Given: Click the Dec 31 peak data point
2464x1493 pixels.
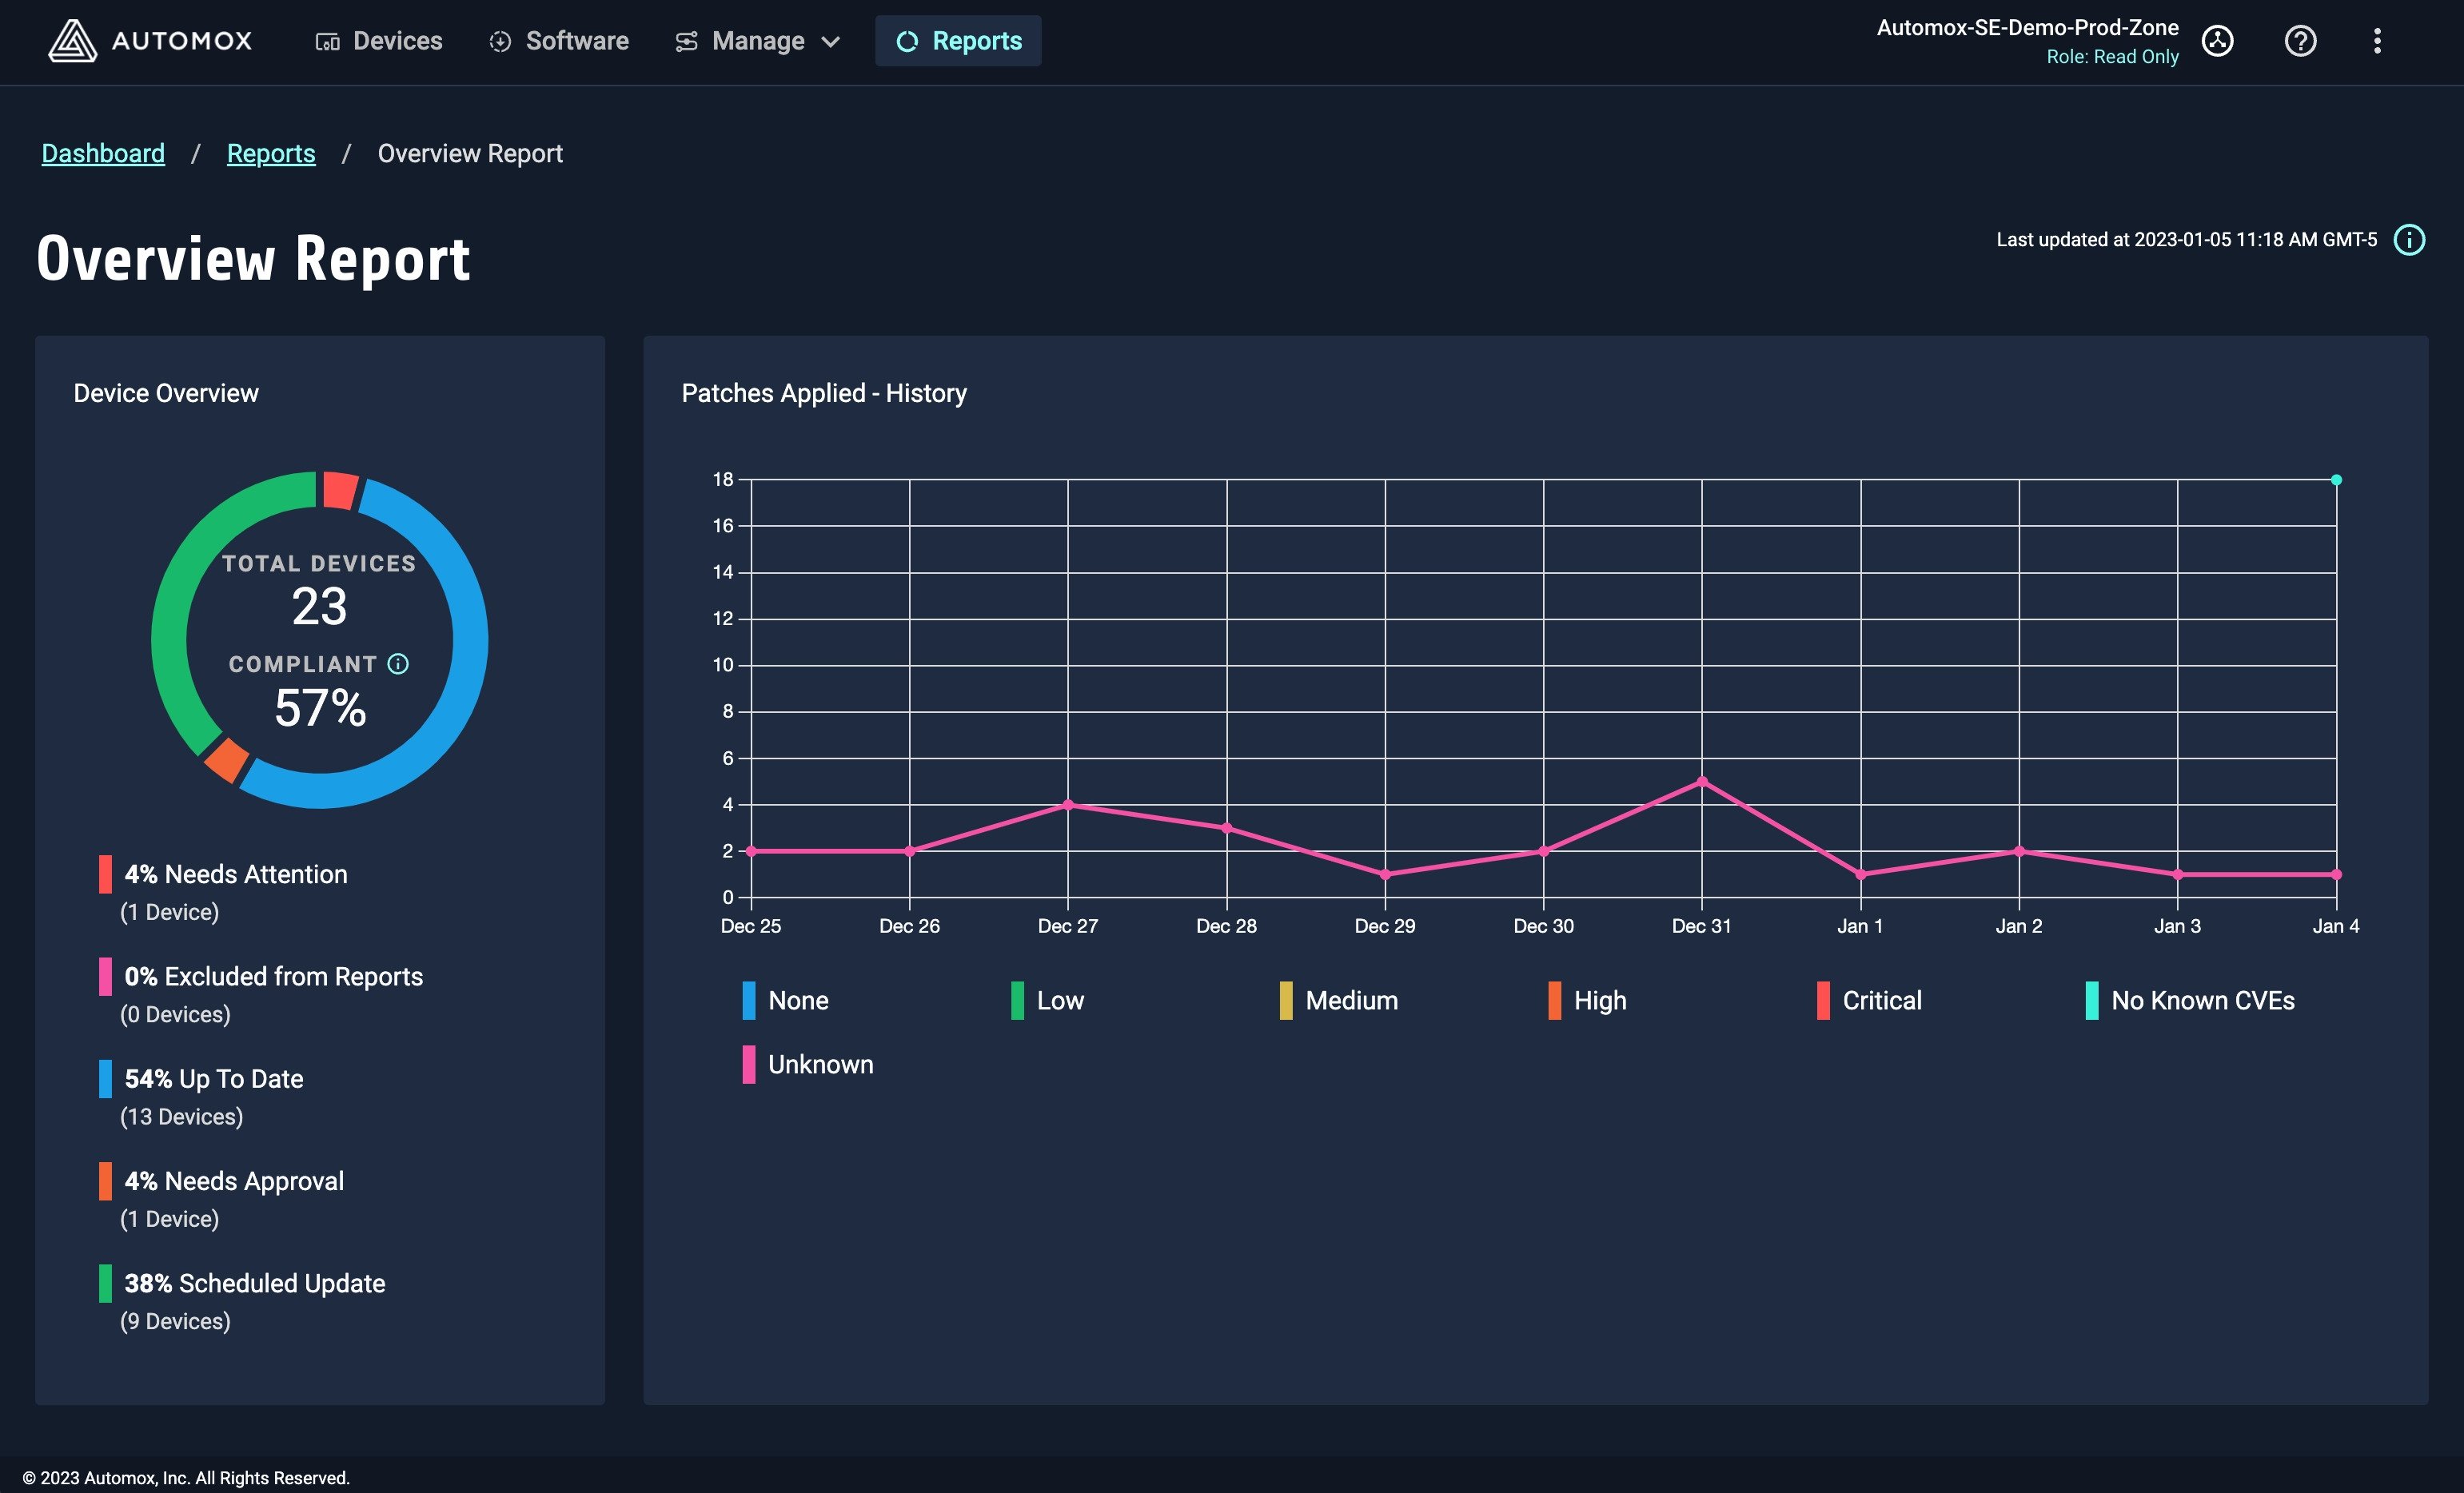Looking at the screenshot, I should pyautogui.click(x=1702, y=782).
